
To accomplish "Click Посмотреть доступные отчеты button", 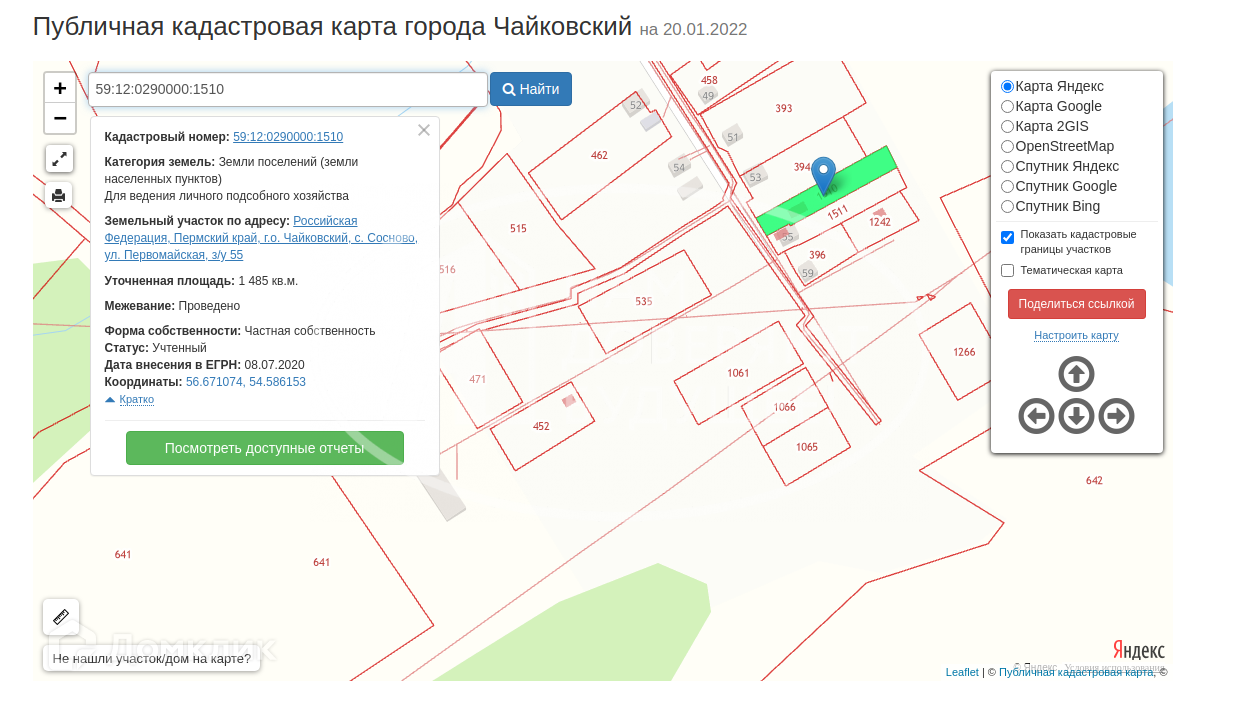I will pyautogui.click(x=265, y=448).
